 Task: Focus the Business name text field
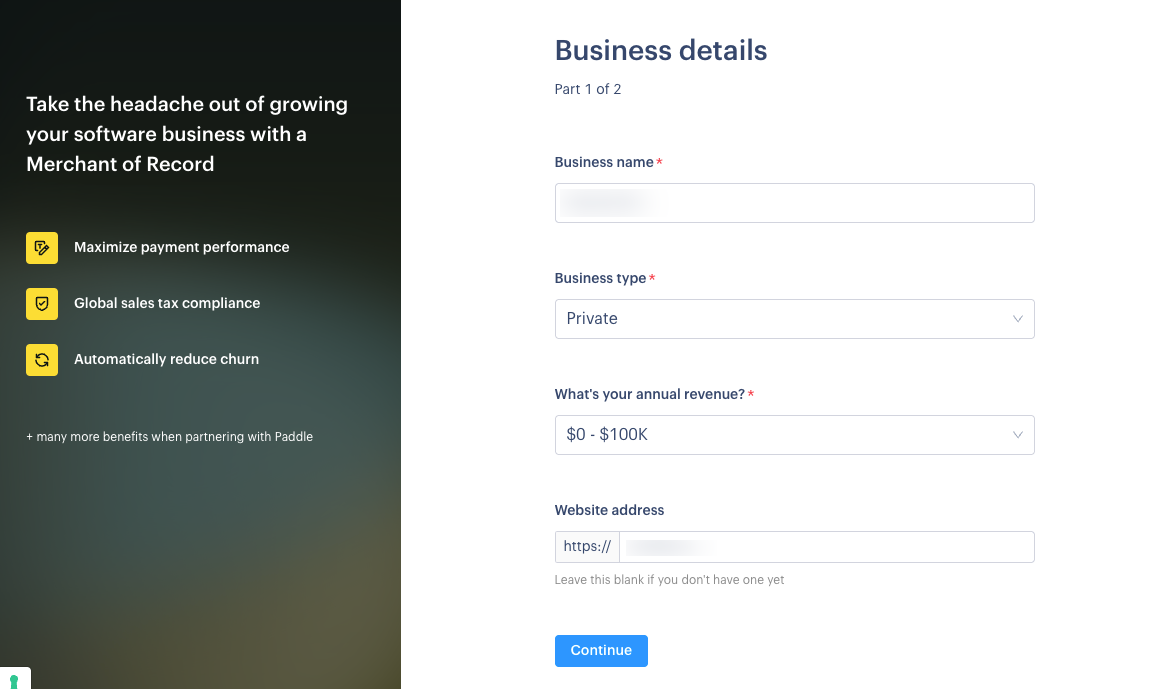(794, 203)
